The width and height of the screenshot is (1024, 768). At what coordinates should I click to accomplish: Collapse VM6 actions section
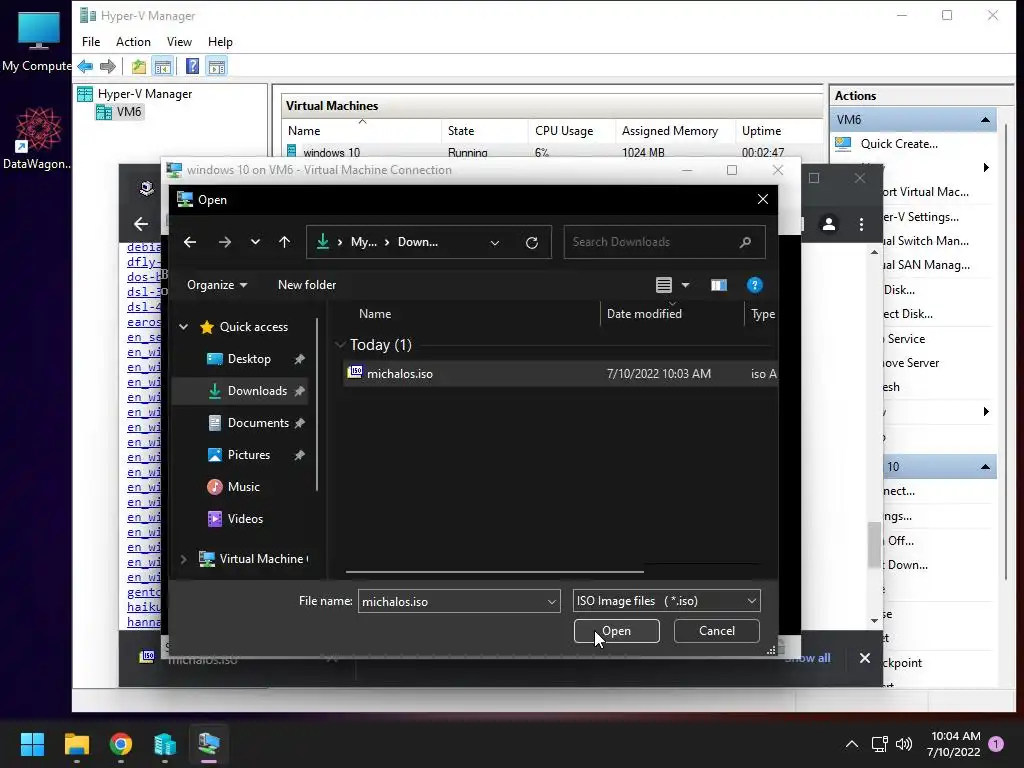(x=985, y=120)
